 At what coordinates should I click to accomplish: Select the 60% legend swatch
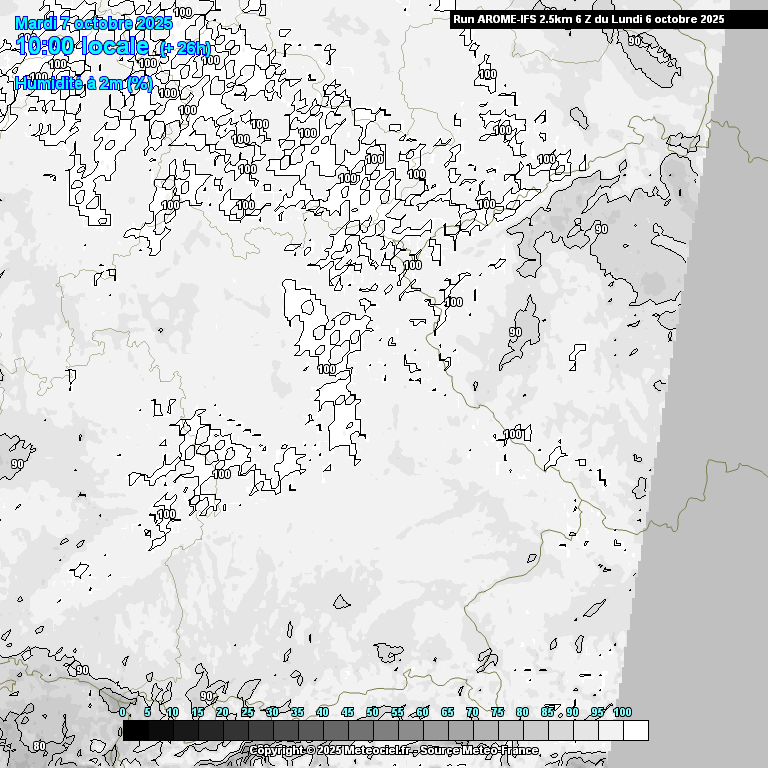(435, 731)
